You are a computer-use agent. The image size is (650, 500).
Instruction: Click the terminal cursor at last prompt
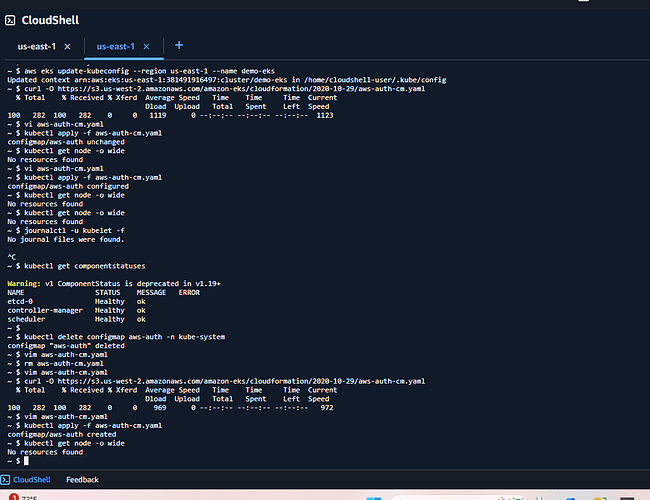click(26, 461)
